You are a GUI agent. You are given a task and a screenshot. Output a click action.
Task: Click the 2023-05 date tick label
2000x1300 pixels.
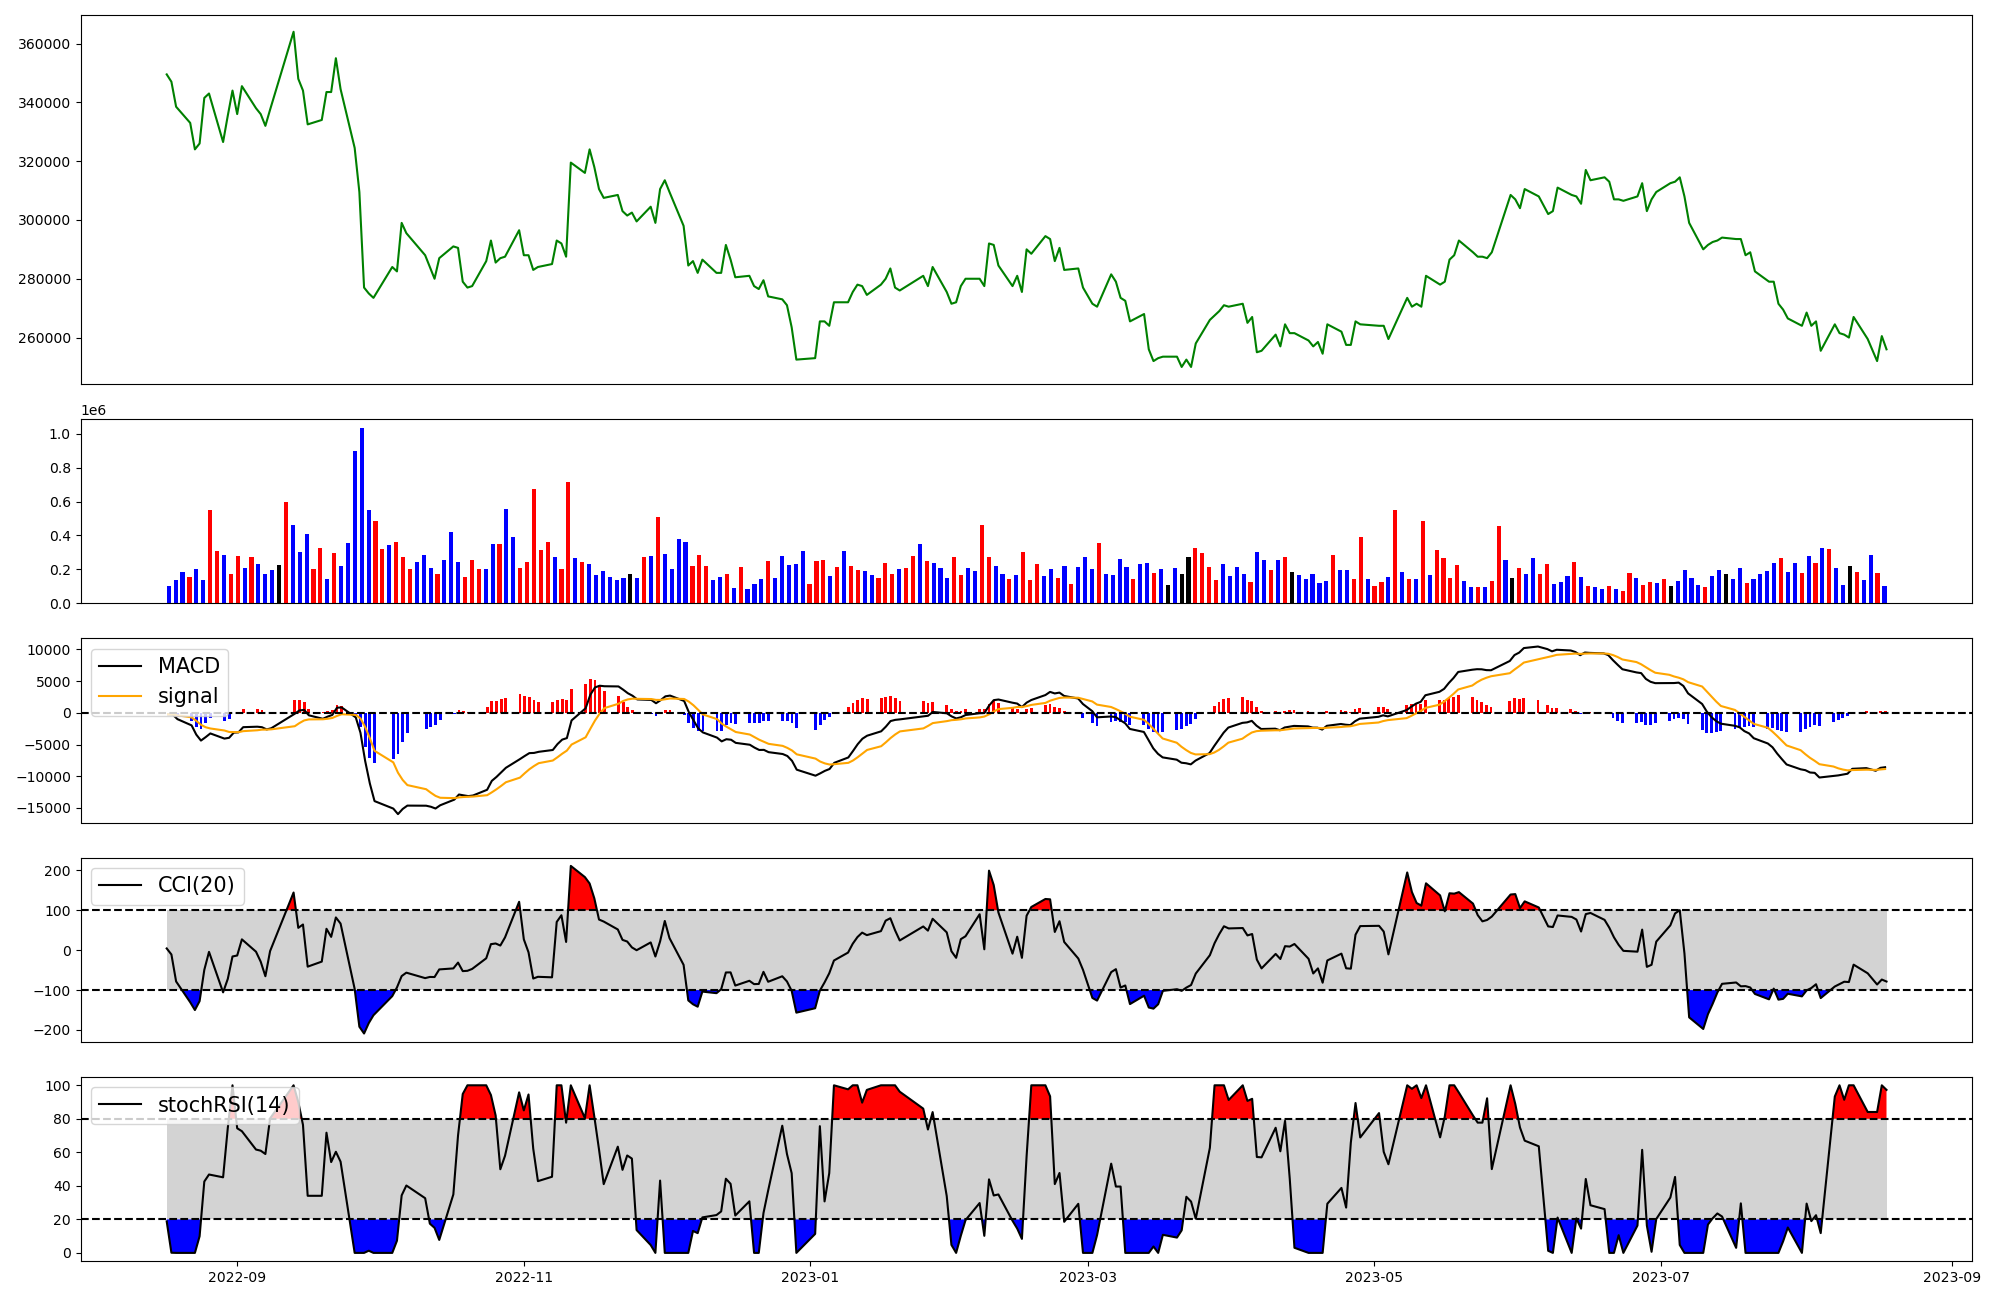1374,1277
